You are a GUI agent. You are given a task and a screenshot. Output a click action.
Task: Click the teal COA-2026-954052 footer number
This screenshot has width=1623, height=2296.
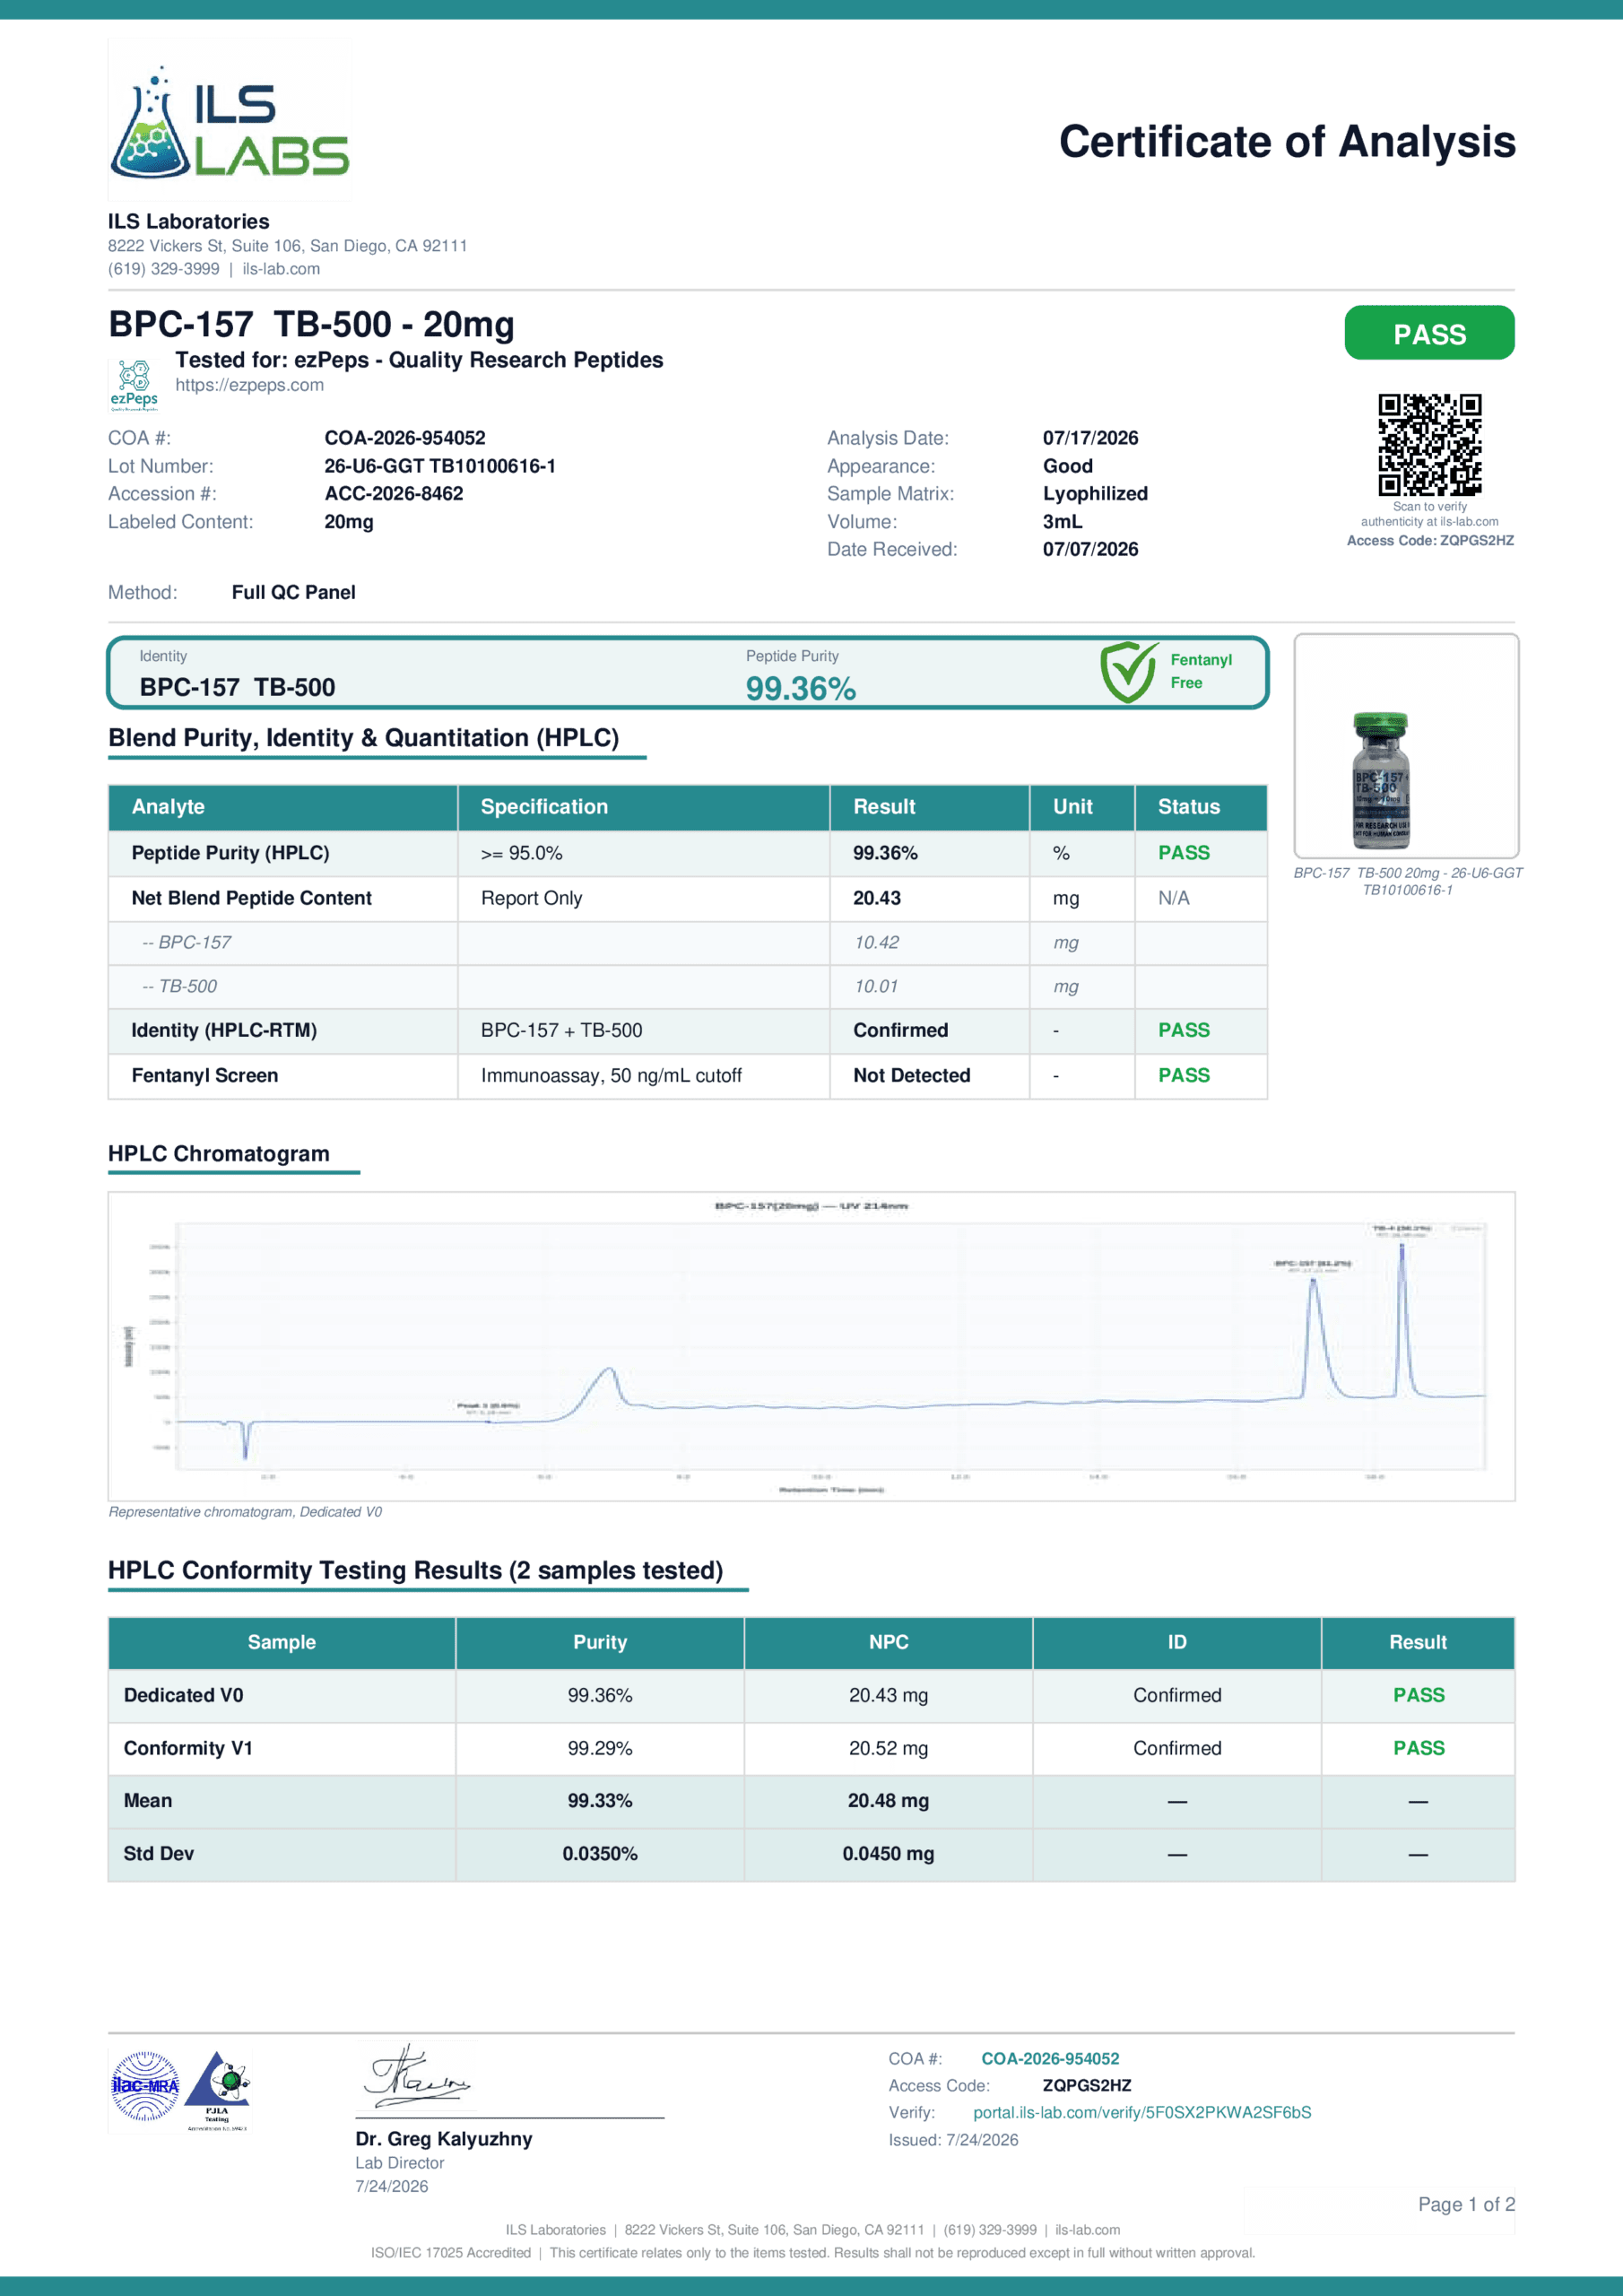[x=1050, y=2058]
